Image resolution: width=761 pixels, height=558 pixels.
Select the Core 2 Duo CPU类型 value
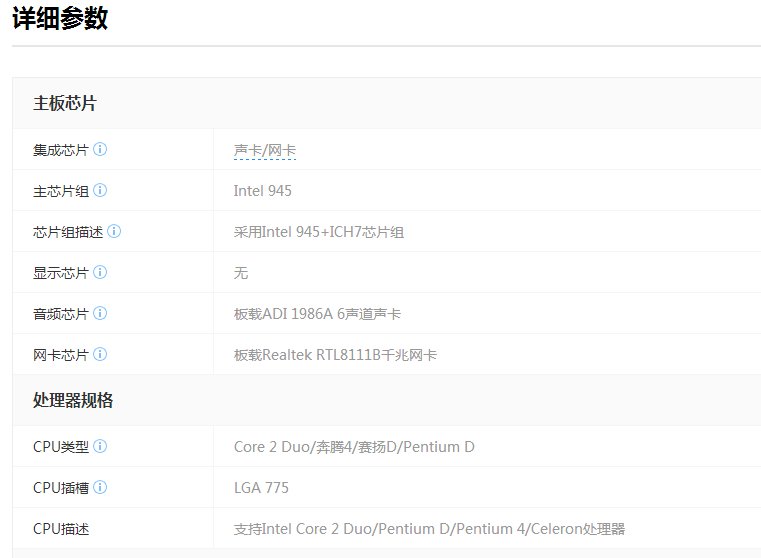tap(354, 447)
